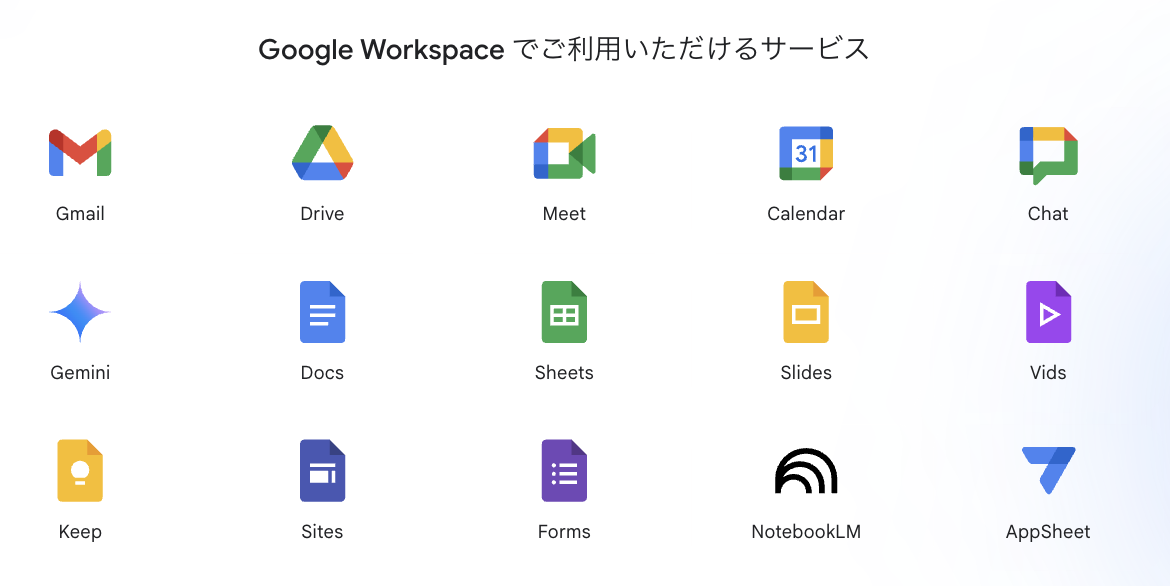Click the Drive triangle icon
1170x586 pixels.
(x=322, y=153)
